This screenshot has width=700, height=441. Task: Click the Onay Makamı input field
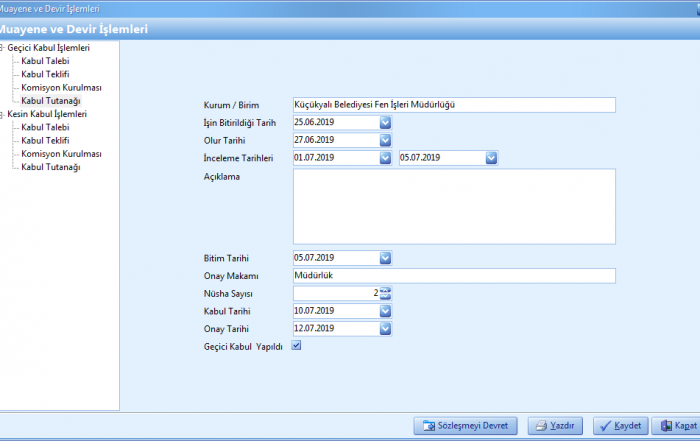pyautogui.click(x=454, y=276)
